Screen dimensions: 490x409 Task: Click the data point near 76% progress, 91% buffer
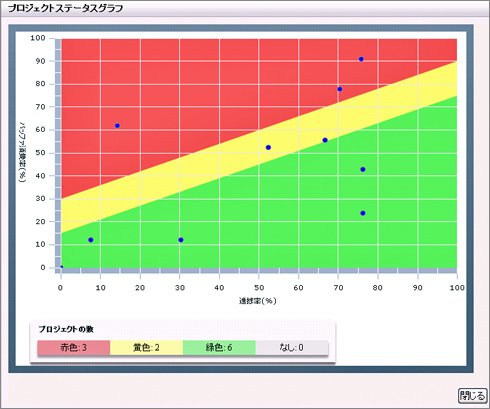361,59
